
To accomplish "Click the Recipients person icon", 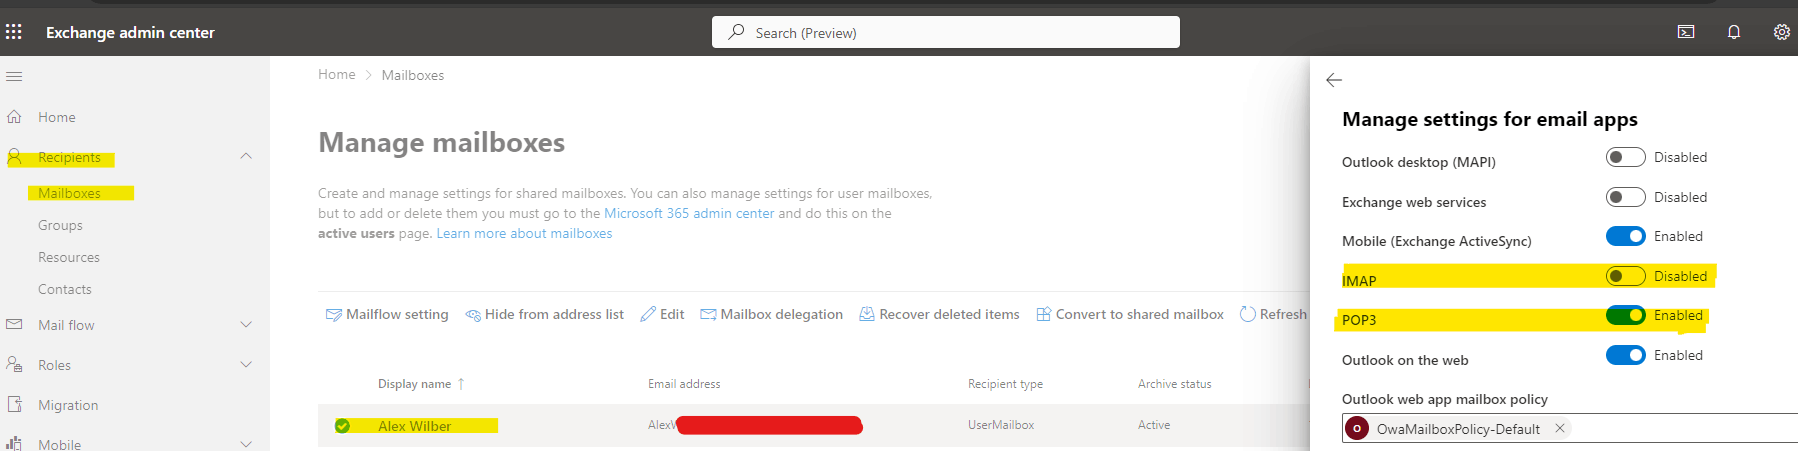I will pyautogui.click(x=14, y=157).
